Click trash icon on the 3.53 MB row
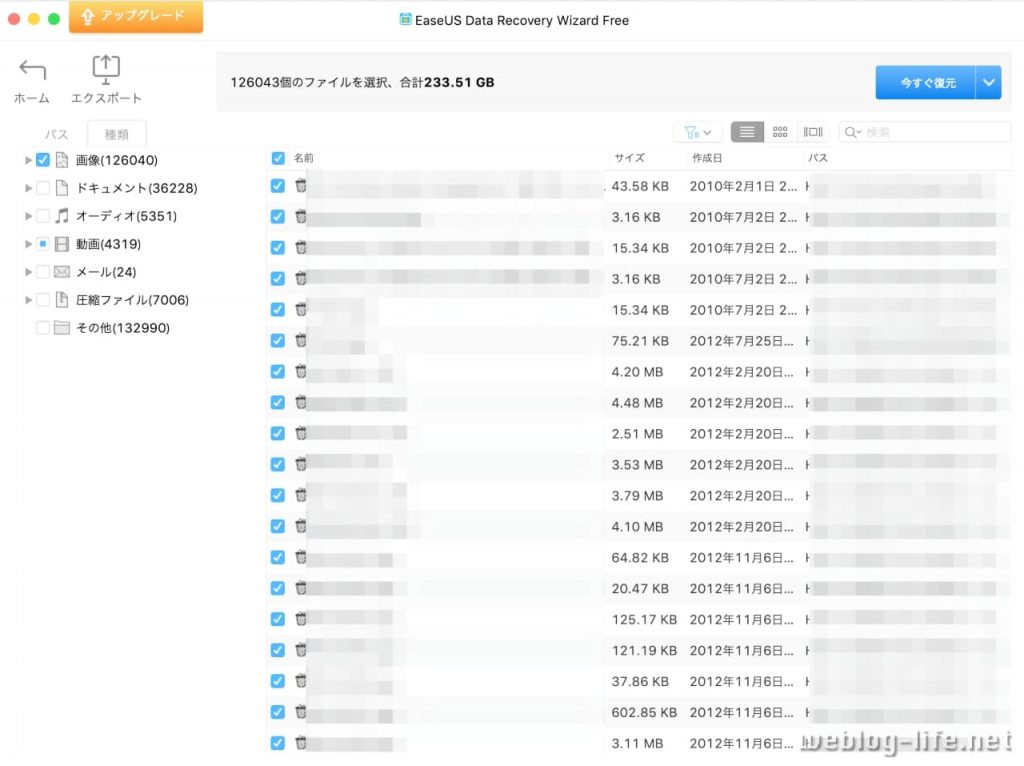The width and height of the screenshot is (1024, 766). coord(301,464)
